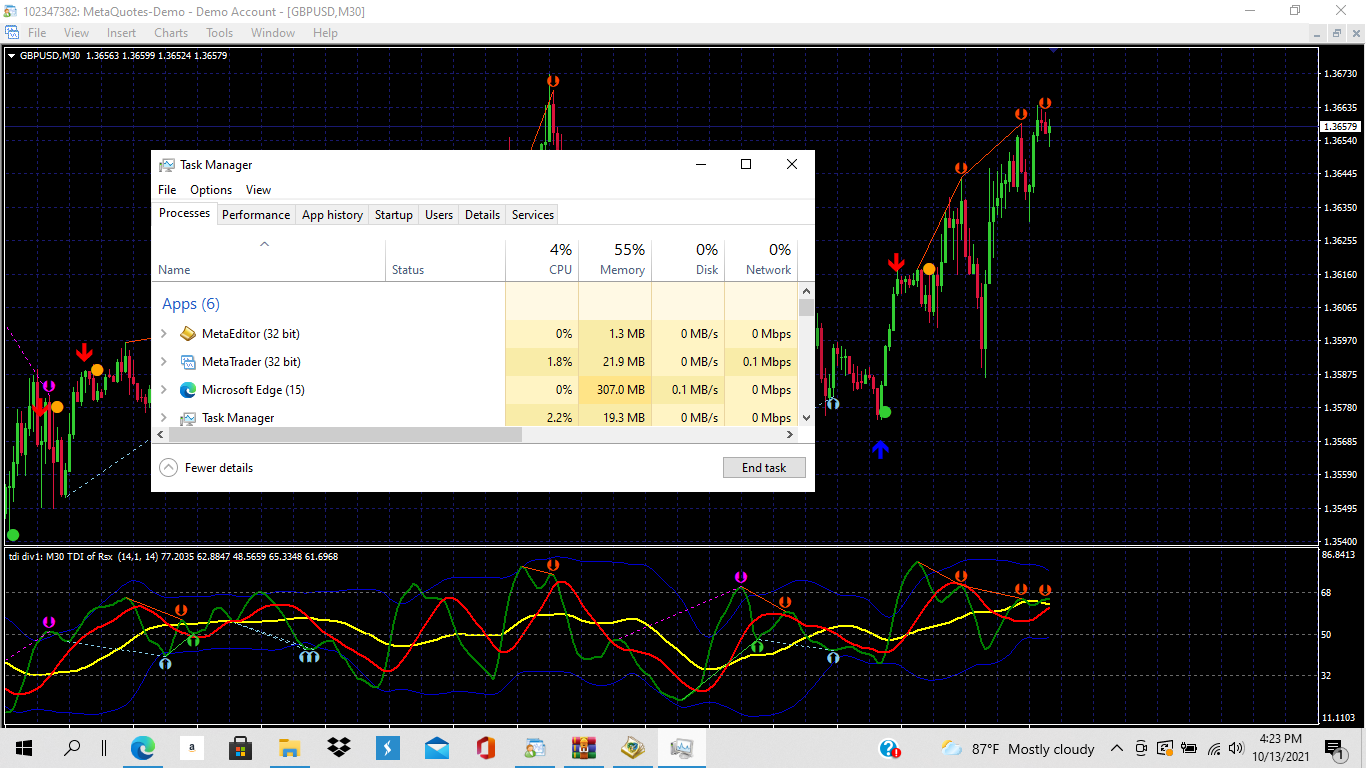Viewport: 1366px width, 768px height.
Task: Open File Explorer from the taskbar
Action: click(x=290, y=748)
